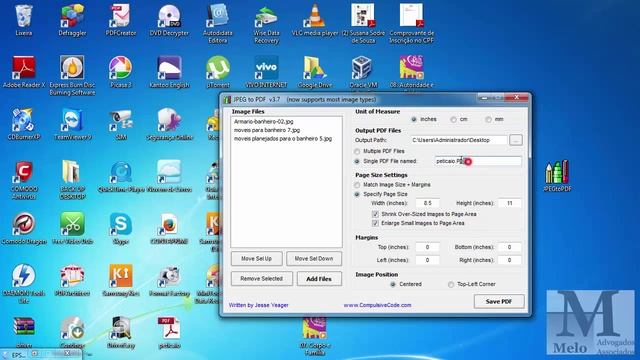Select the Adobe Reader X icon
640x360 pixels.
24,72
